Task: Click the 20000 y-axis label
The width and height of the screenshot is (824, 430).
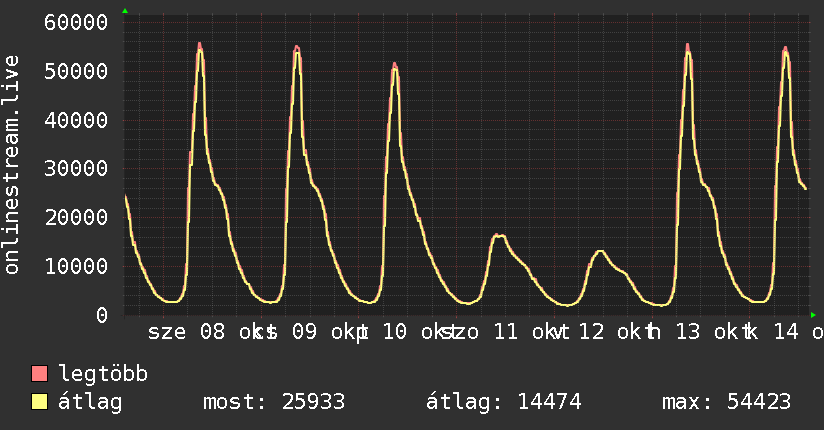Action: click(x=76, y=218)
